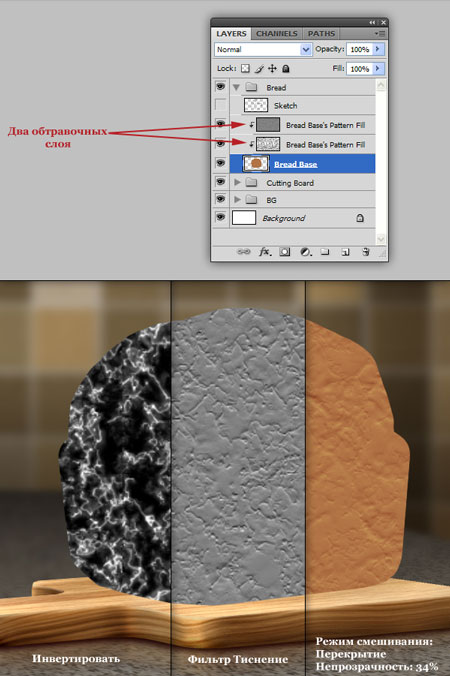Create a new group folder icon
The image size is (450, 676).
[325, 252]
